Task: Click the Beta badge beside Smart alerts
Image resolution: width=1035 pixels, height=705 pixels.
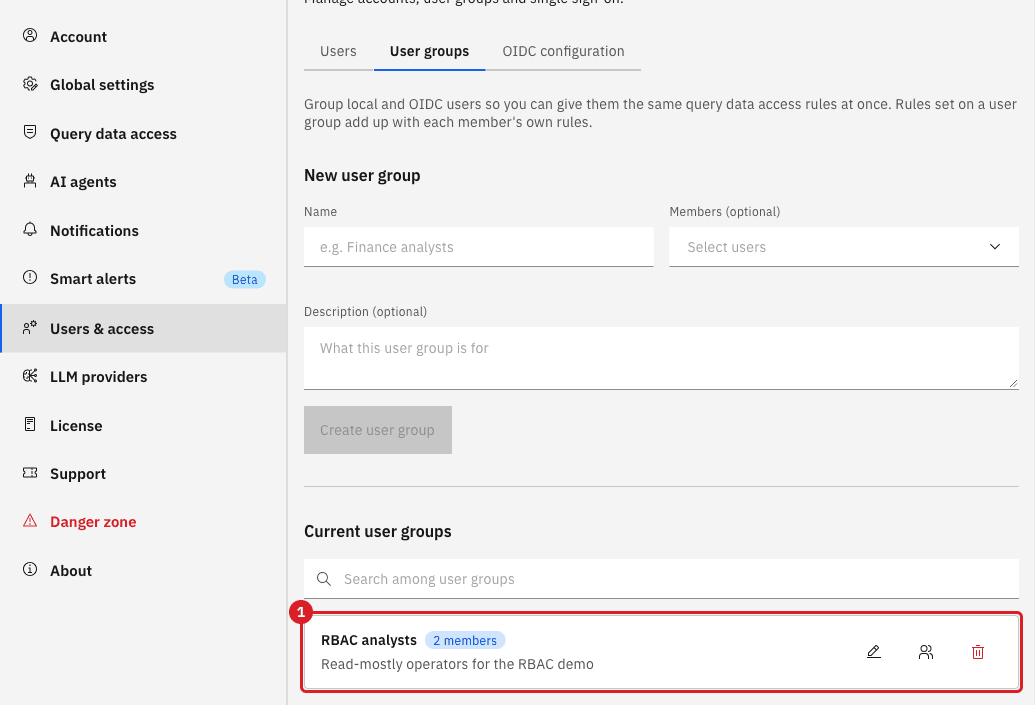Action: pos(244,279)
